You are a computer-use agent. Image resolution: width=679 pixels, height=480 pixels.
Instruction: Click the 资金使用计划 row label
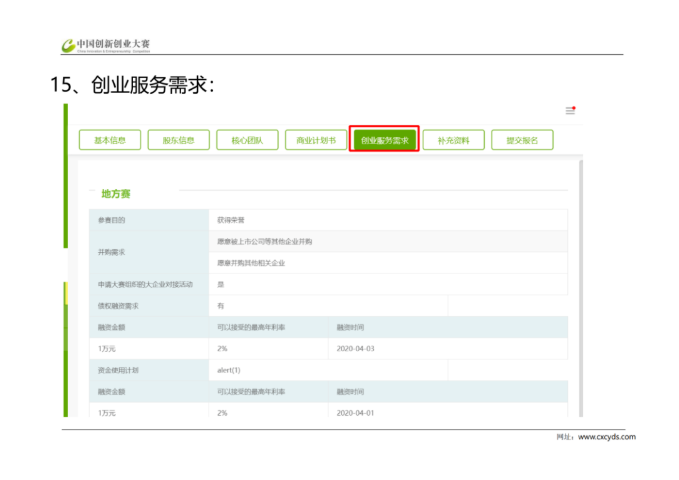tap(118, 370)
